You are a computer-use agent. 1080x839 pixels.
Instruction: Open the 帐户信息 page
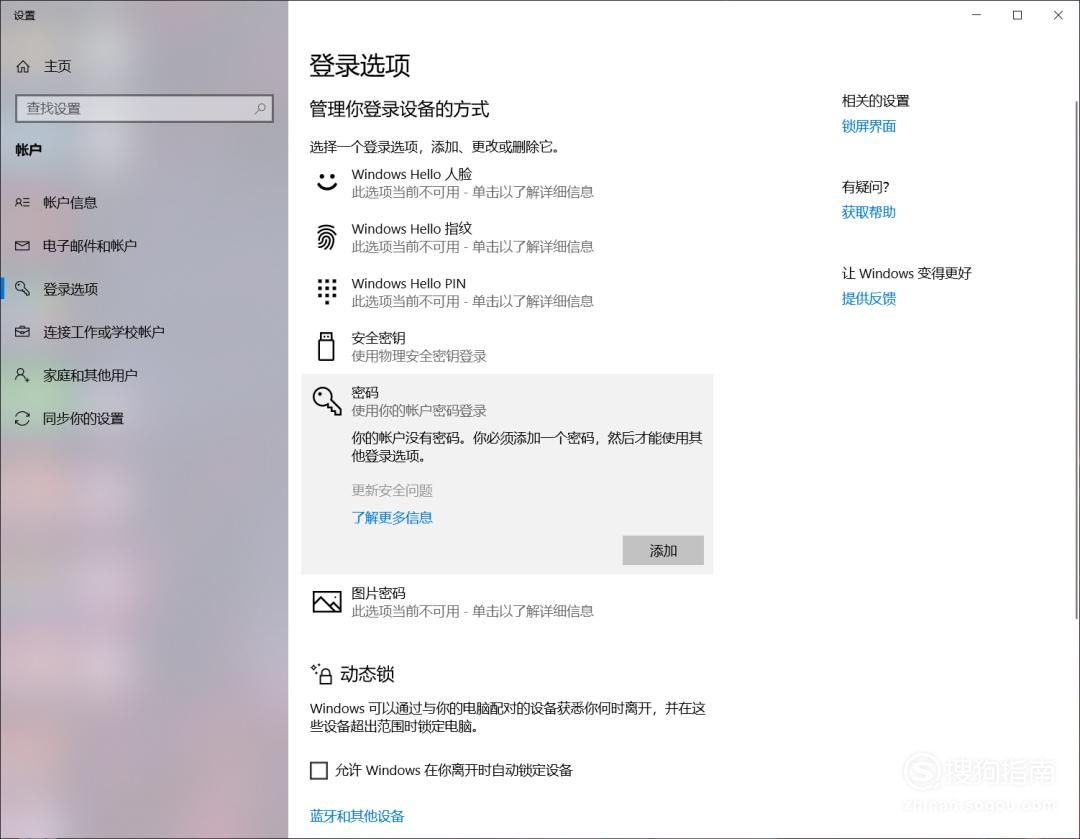(70, 203)
